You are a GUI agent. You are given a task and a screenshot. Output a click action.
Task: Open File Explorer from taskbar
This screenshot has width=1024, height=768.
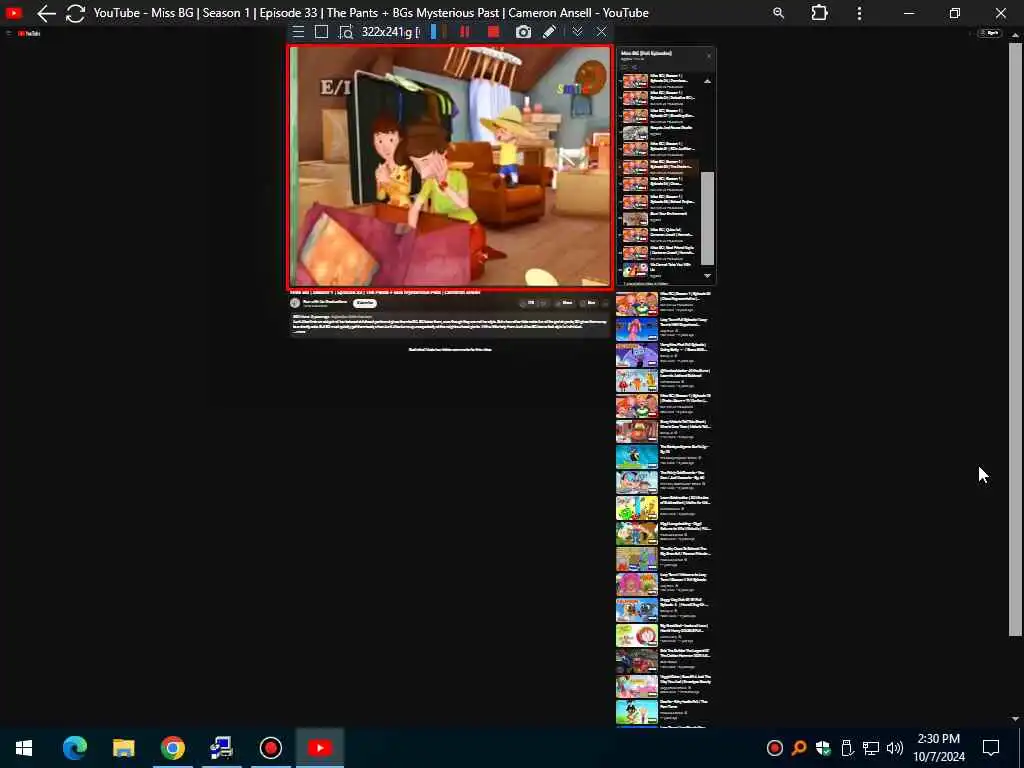123,748
